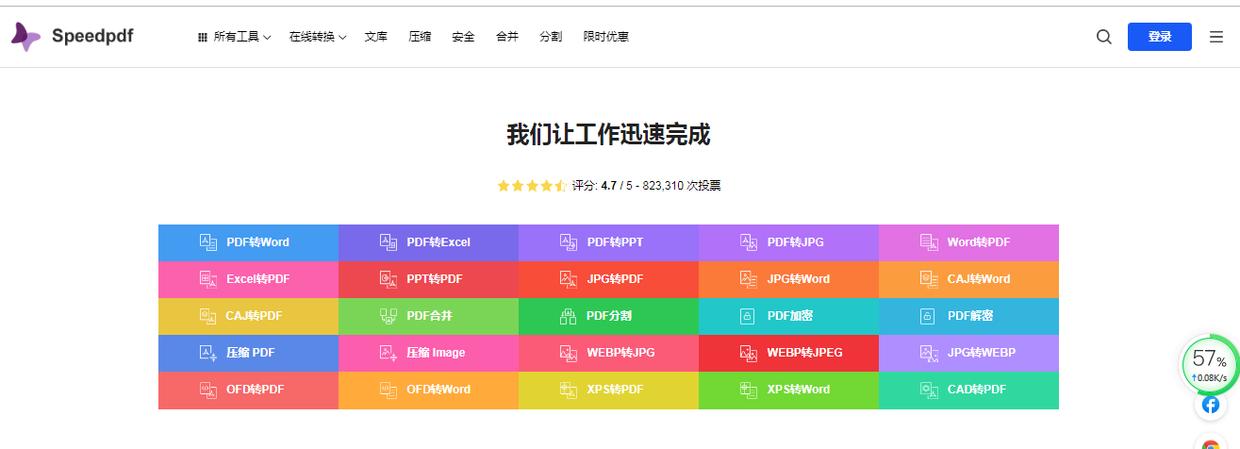Open the 限时优惠 menu item
Viewport: 1240px width, 449px height.
click(606, 37)
